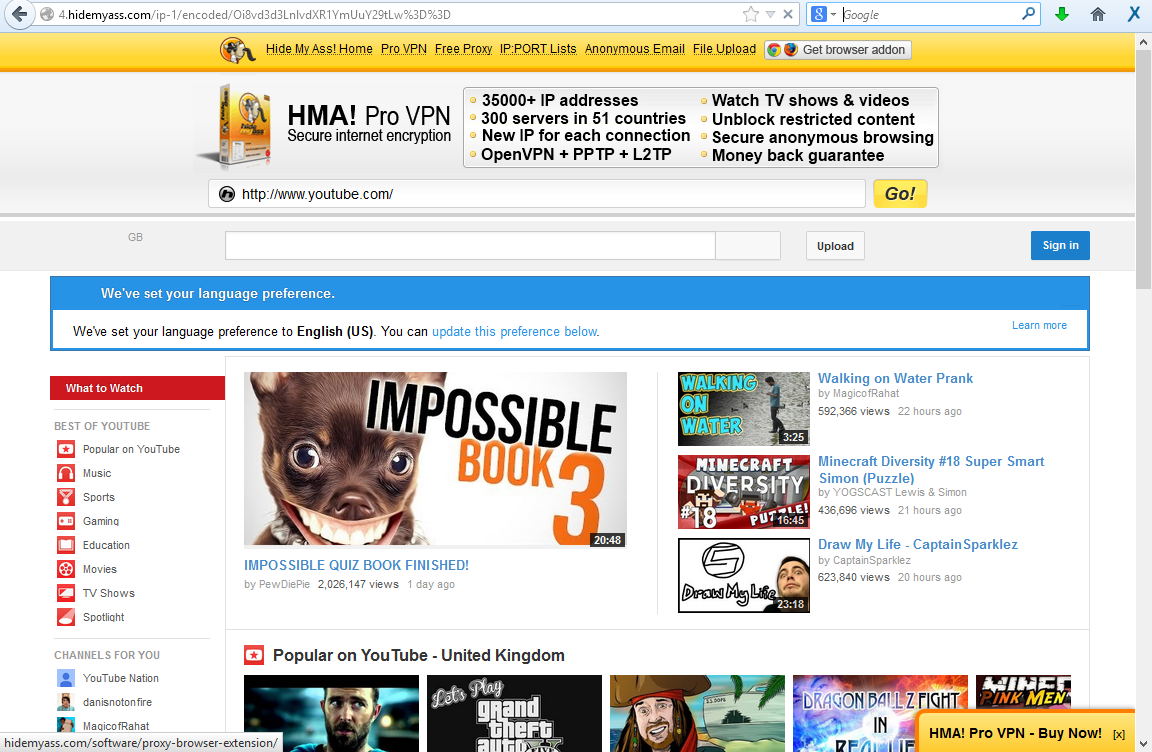
Task: Open the Music headphones icon
Action: click(x=66, y=473)
